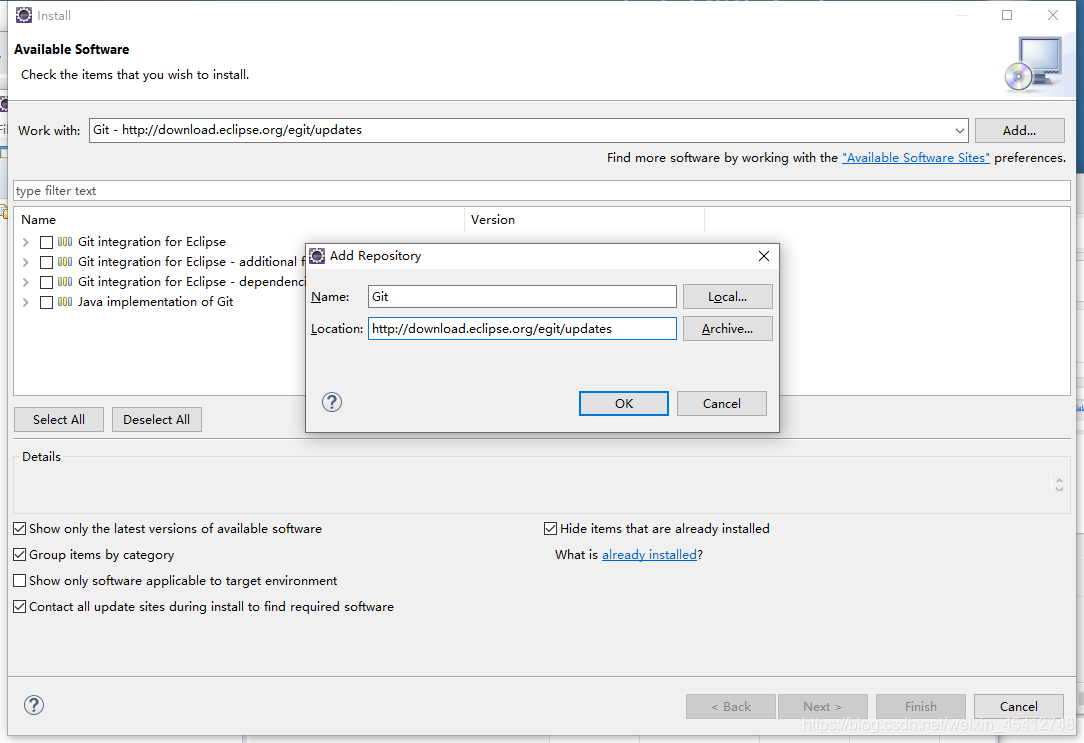Screen dimensions: 1084x743
Task: Check the Java implementation of Git checkbox
Action: click(x=46, y=303)
